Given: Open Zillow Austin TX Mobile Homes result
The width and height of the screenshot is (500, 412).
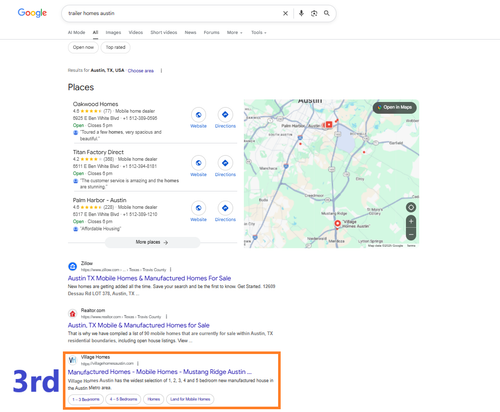Looking at the screenshot, I should coord(149,278).
